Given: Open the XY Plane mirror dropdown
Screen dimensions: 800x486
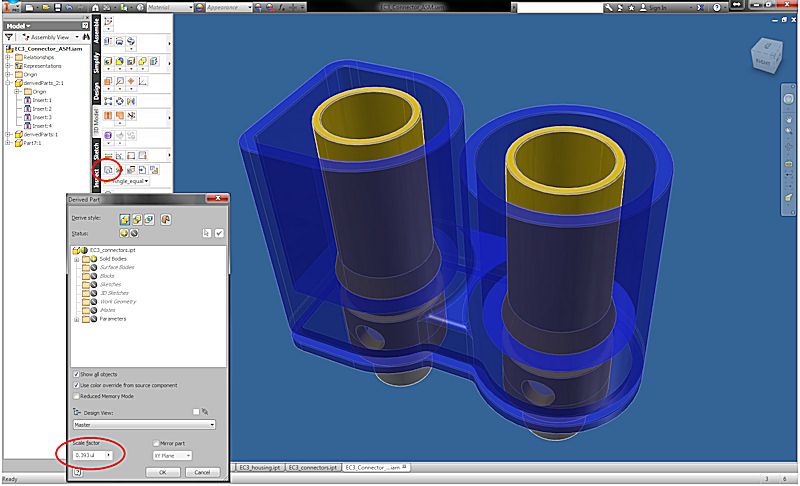Looking at the screenshot, I should click(172, 455).
